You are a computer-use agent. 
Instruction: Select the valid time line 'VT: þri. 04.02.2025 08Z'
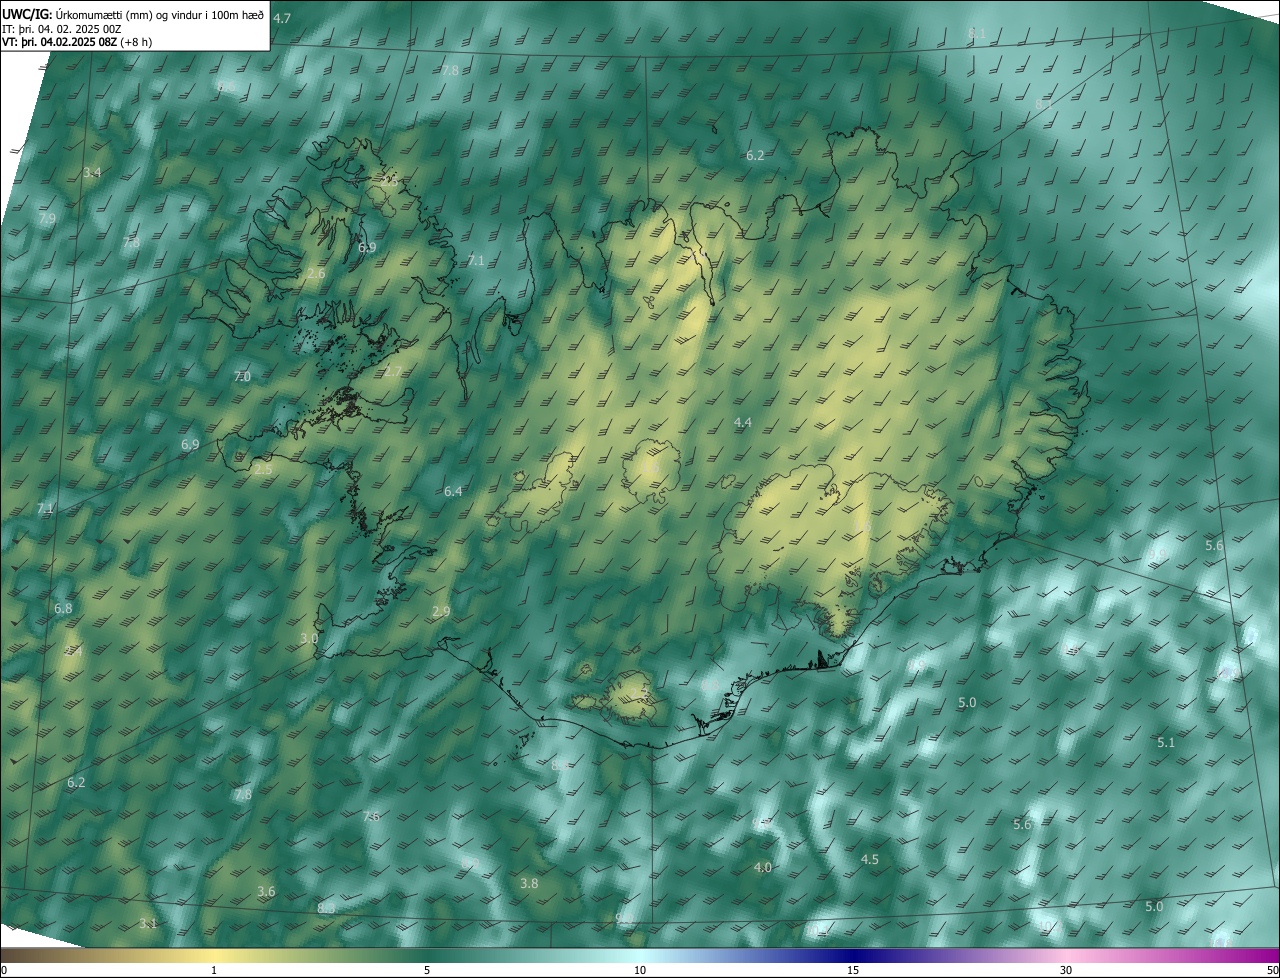(x=60, y=42)
